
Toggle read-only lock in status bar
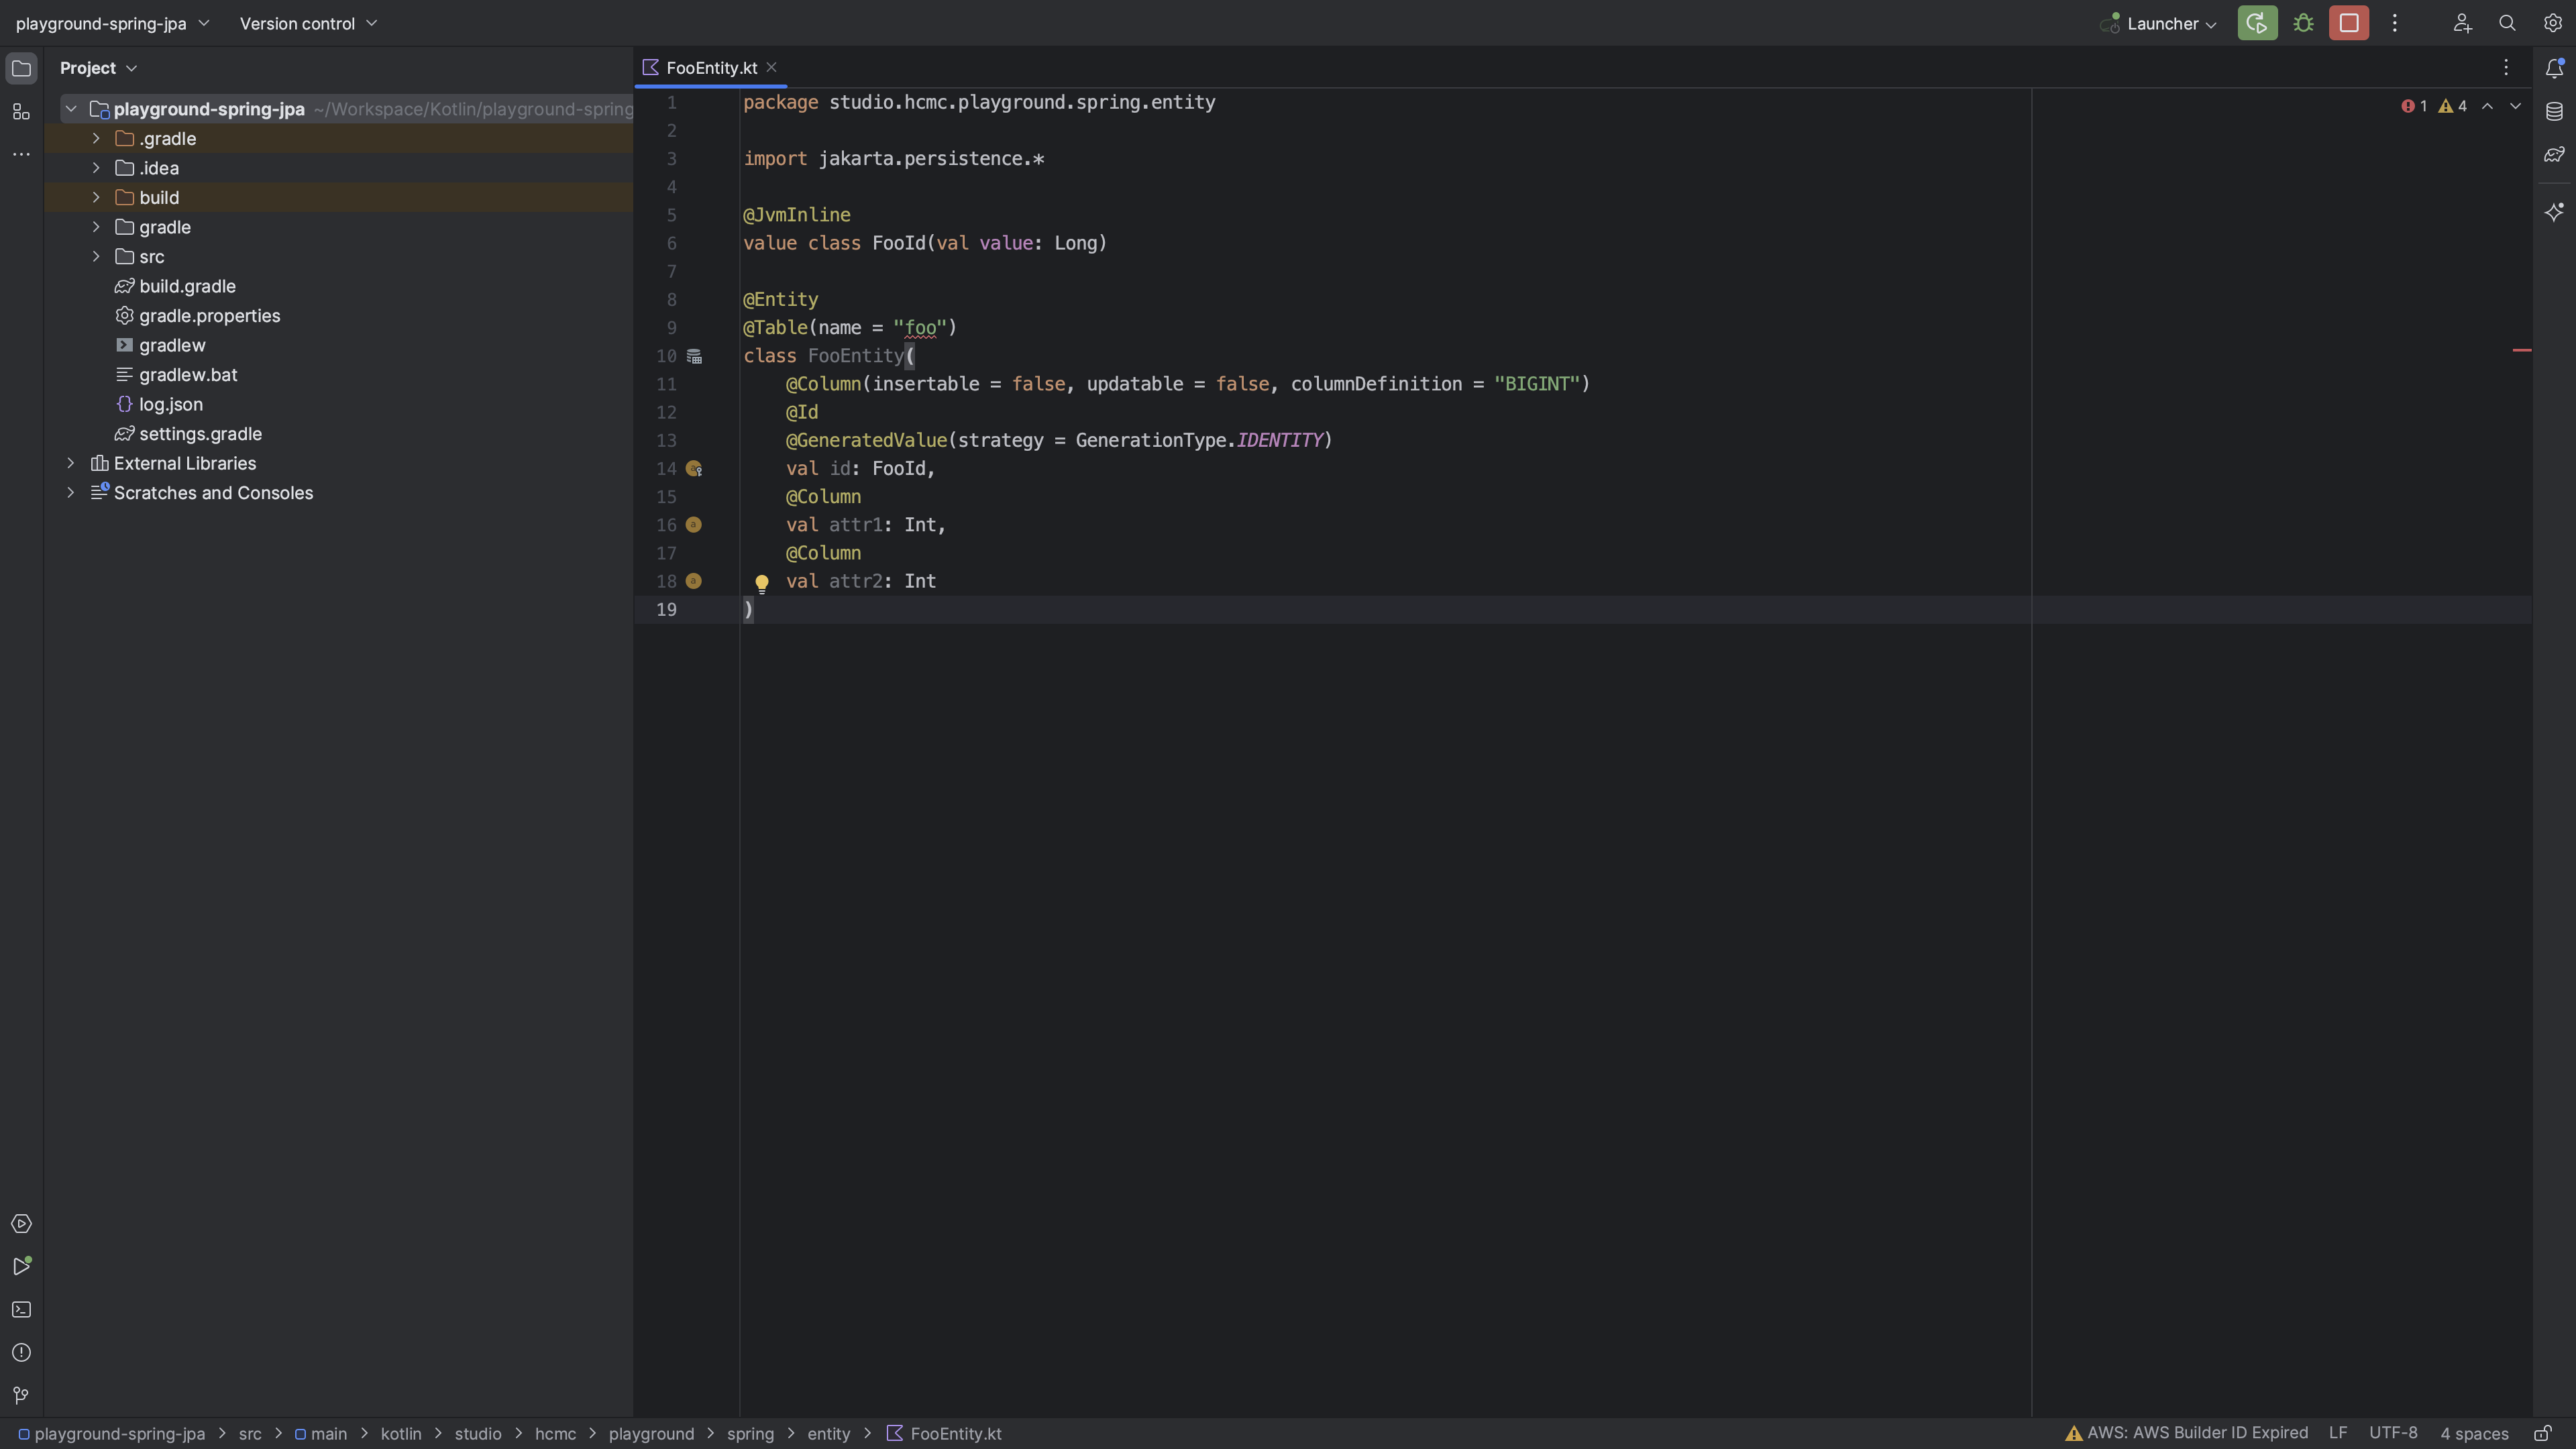pos(2543,1434)
